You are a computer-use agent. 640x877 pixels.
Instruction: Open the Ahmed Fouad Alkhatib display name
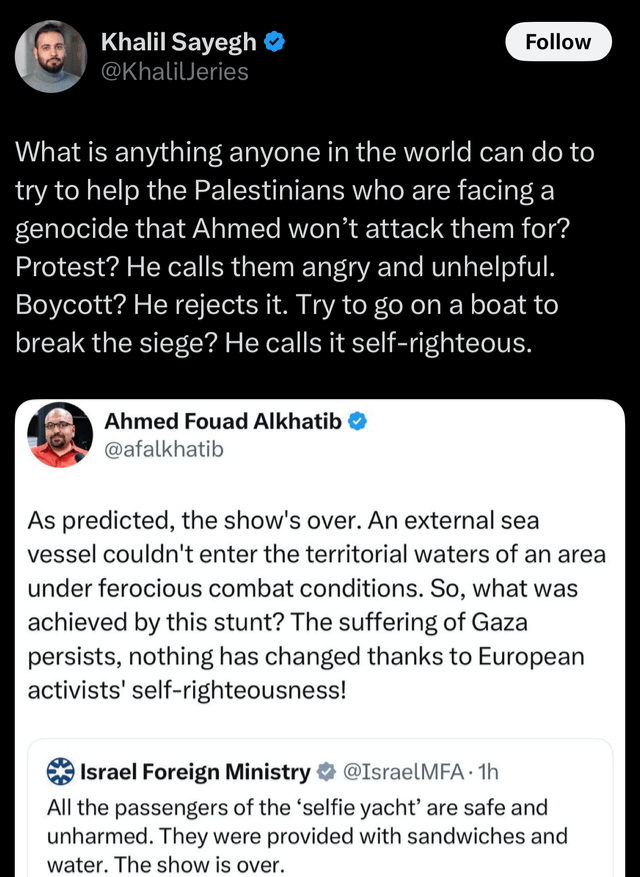tap(222, 421)
